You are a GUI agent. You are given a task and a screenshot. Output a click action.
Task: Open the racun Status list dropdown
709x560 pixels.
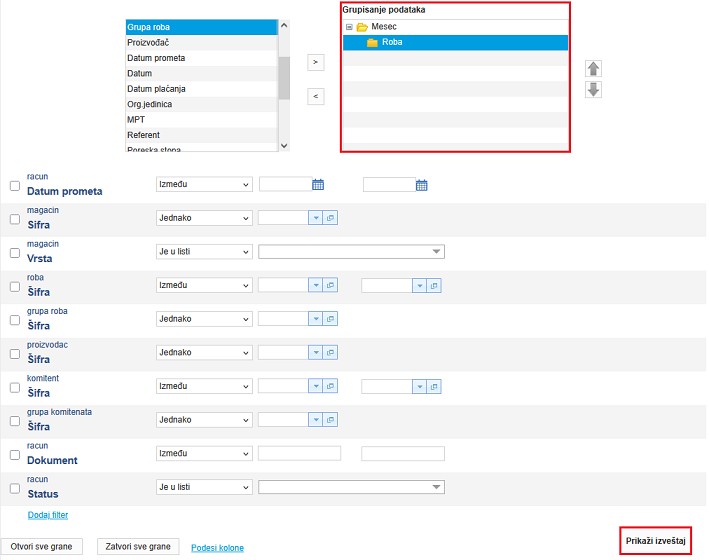click(x=437, y=487)
